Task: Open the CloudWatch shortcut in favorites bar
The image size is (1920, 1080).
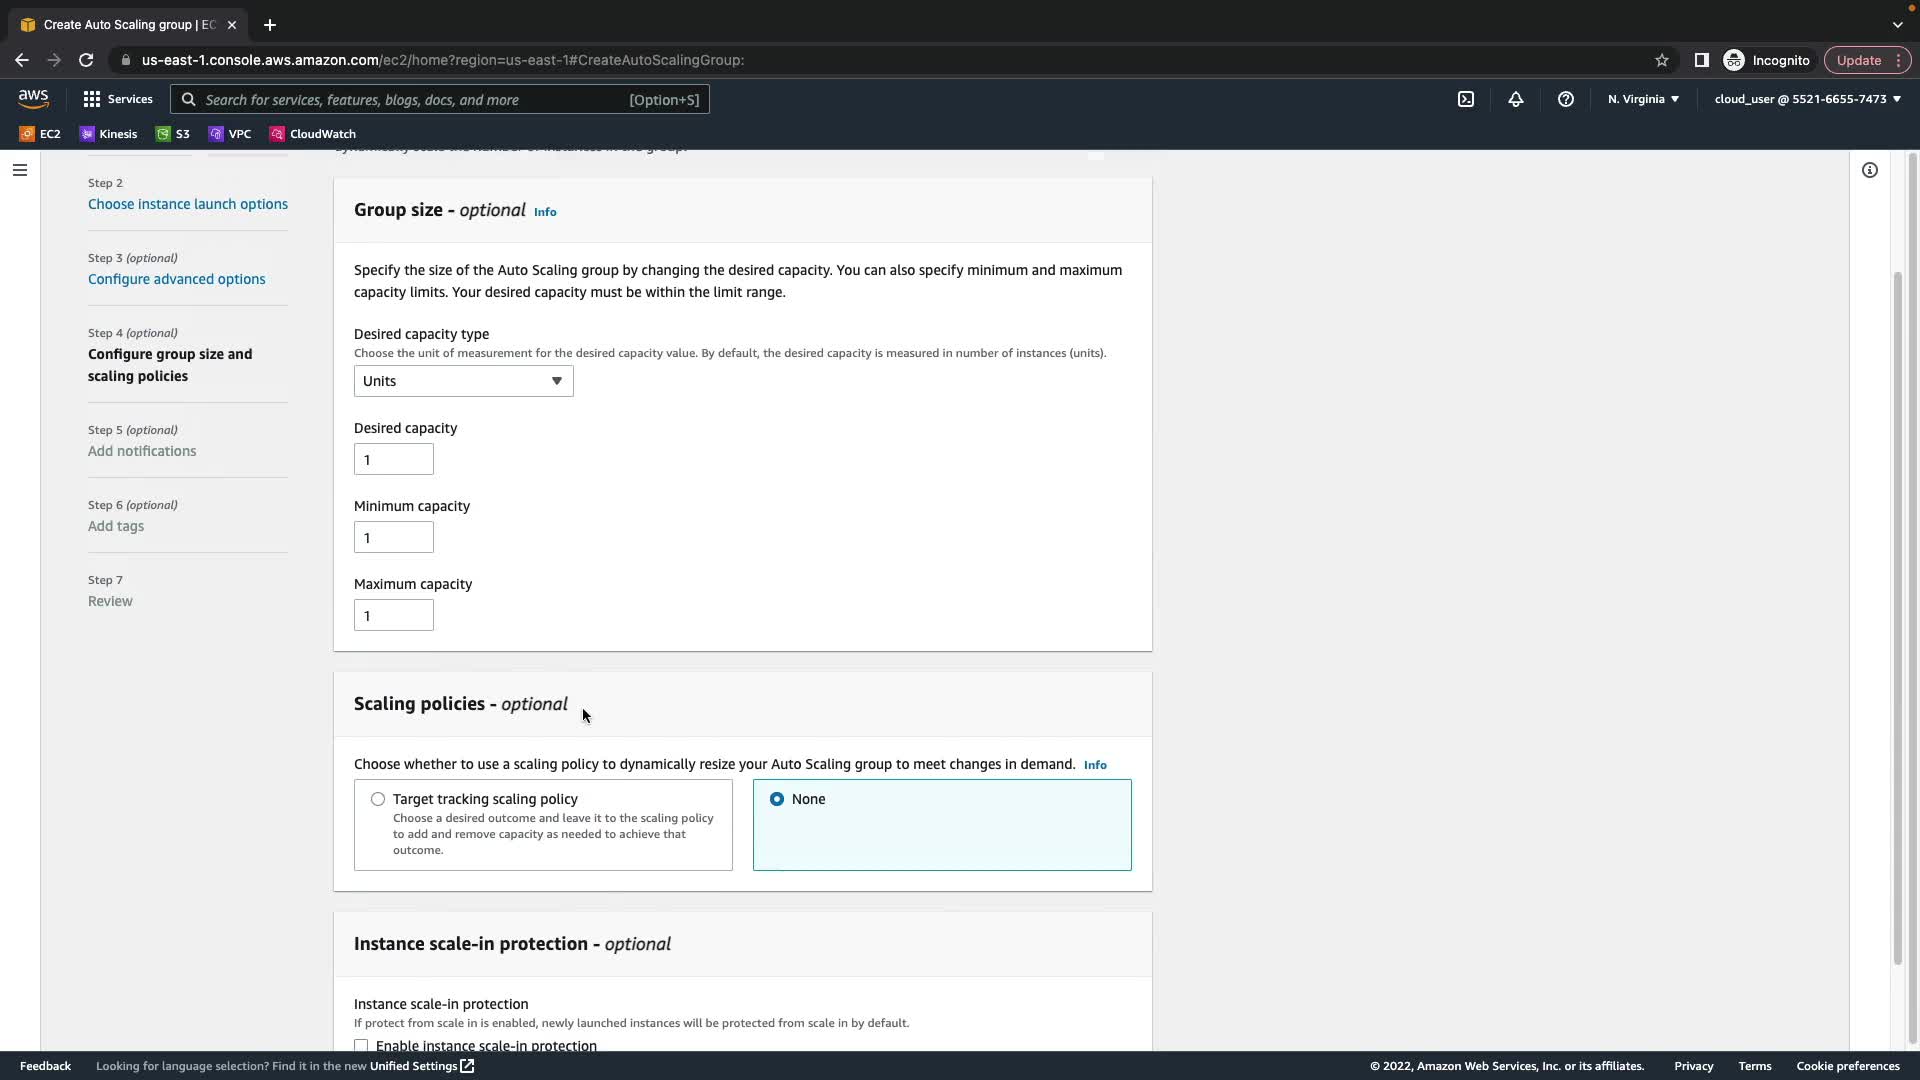Action: pos(312,134)
